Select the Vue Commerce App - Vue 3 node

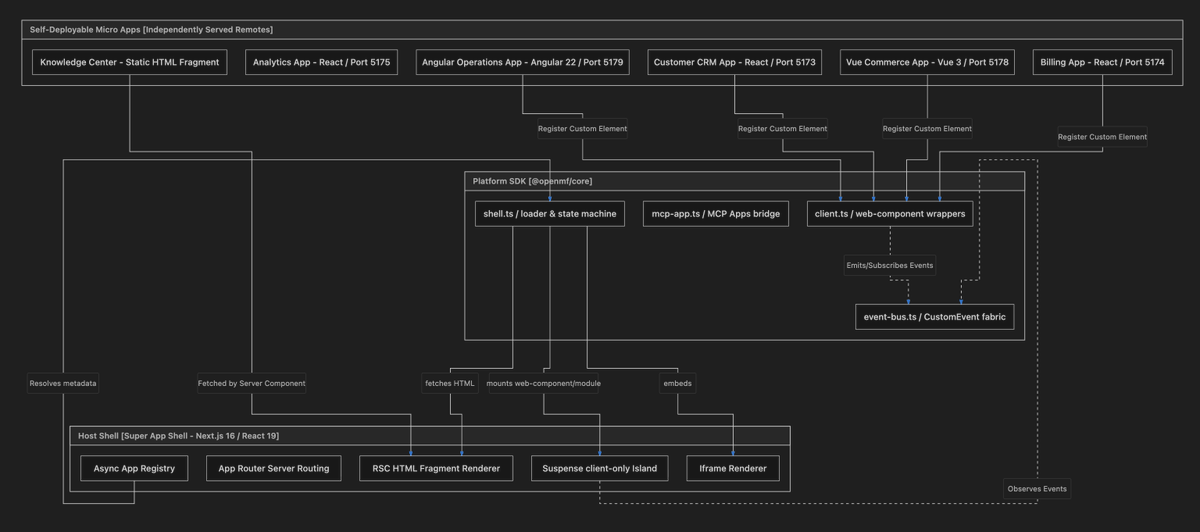(x=927, y=62)
